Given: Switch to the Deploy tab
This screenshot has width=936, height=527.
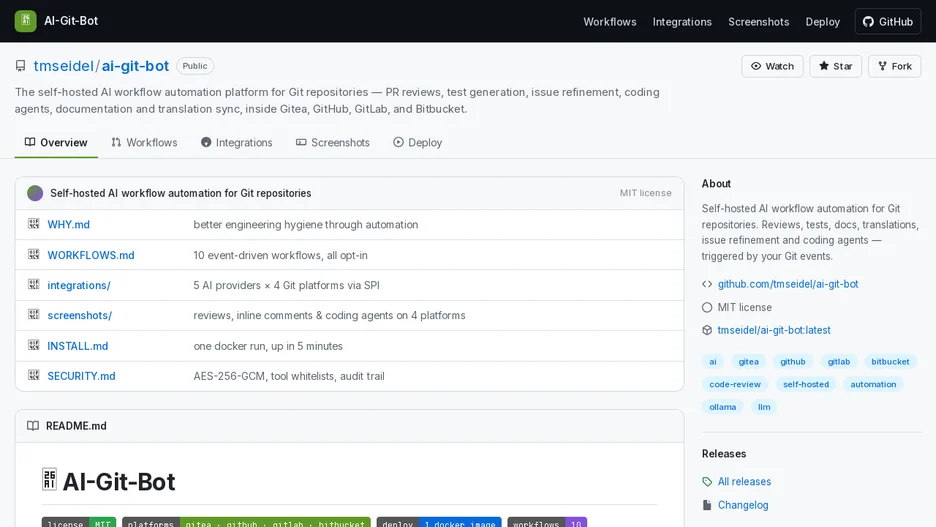Looking at the screenshot, I should 418,143.
